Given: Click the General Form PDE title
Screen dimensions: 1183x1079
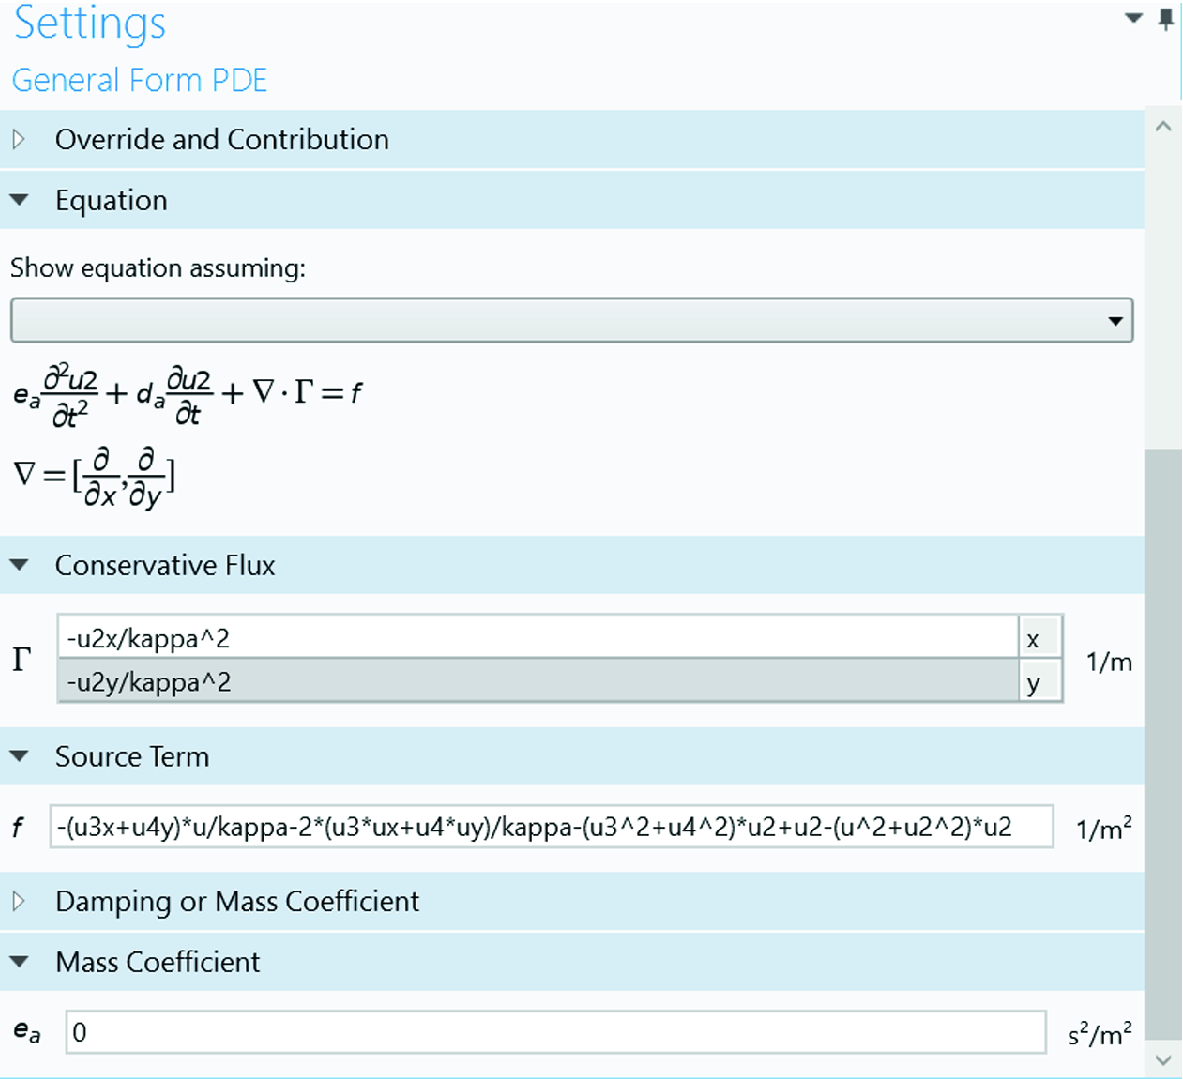Looking at the screenshot, I should click(x=139, y=80).
